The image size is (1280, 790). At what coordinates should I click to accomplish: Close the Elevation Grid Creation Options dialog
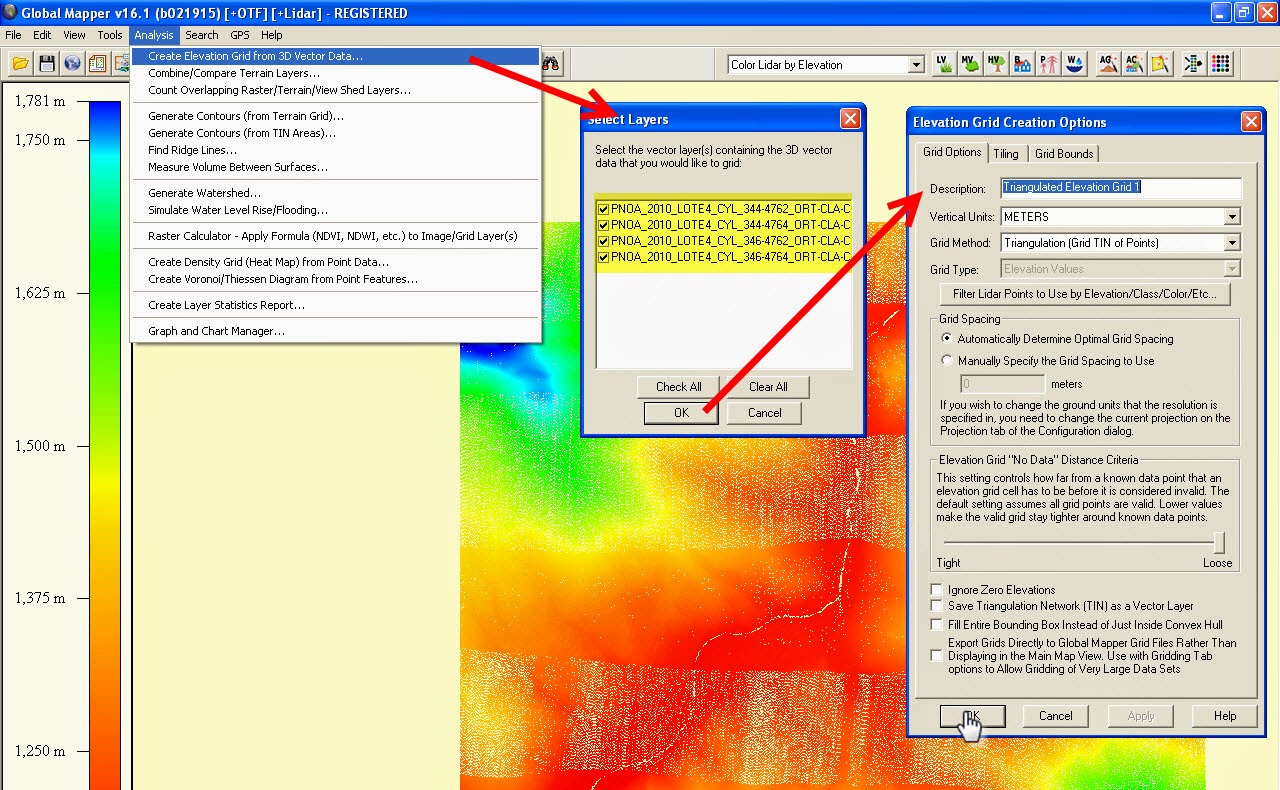point(1250,122)
